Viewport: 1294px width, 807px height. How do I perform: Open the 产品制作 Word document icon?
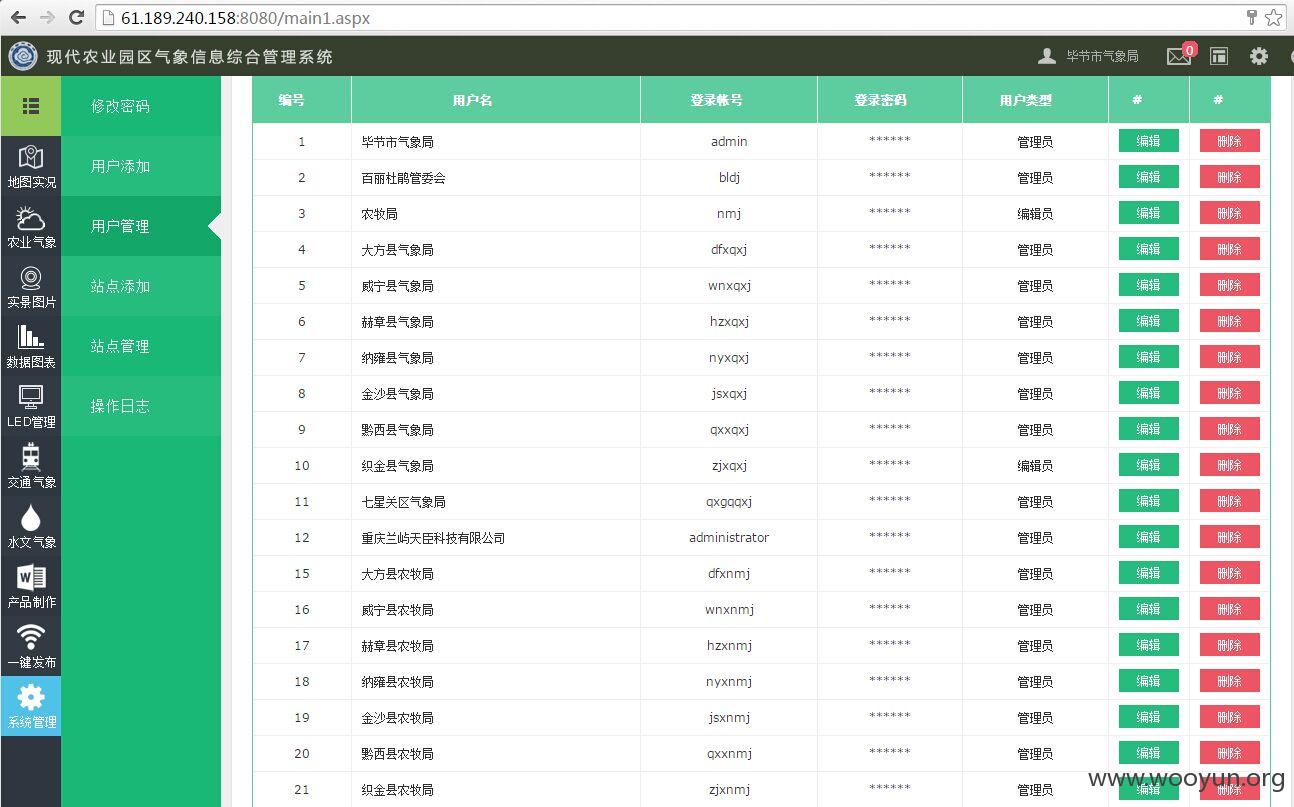pos(31,586)
